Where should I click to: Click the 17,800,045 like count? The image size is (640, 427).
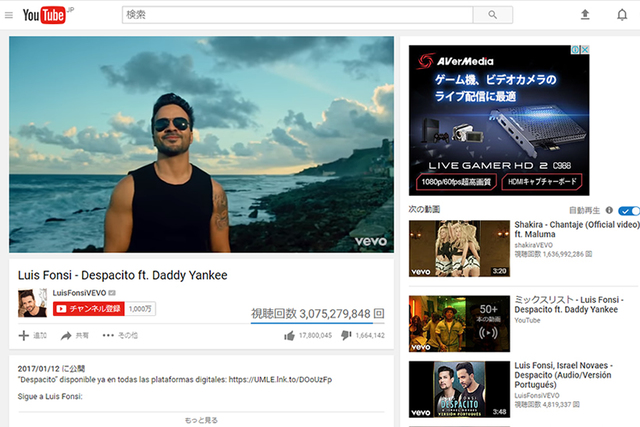coord(315,336)
